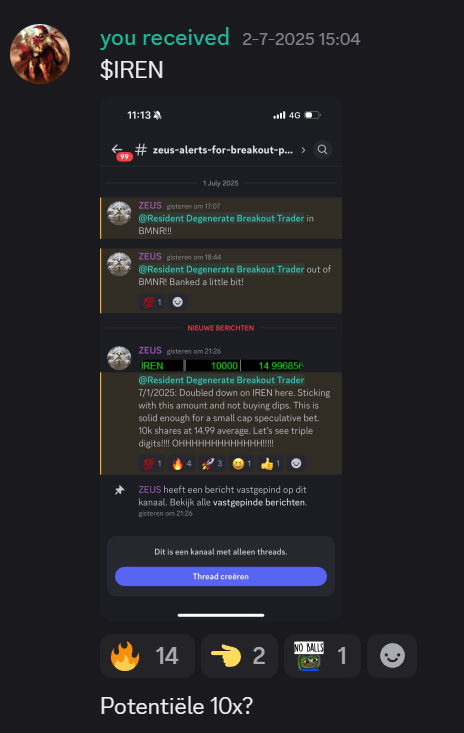
Task: Click the 'you received' username
Action: coord(164,38)
